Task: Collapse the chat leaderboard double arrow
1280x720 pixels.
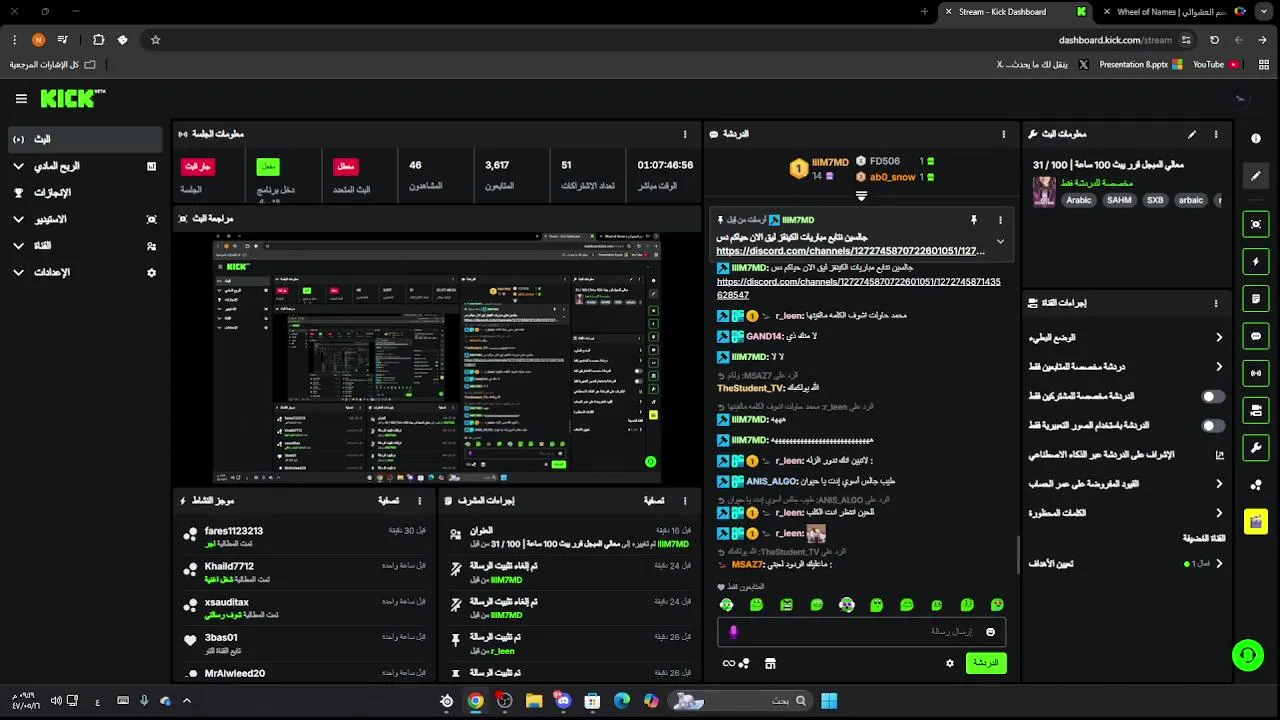Action: coord(861,196)
